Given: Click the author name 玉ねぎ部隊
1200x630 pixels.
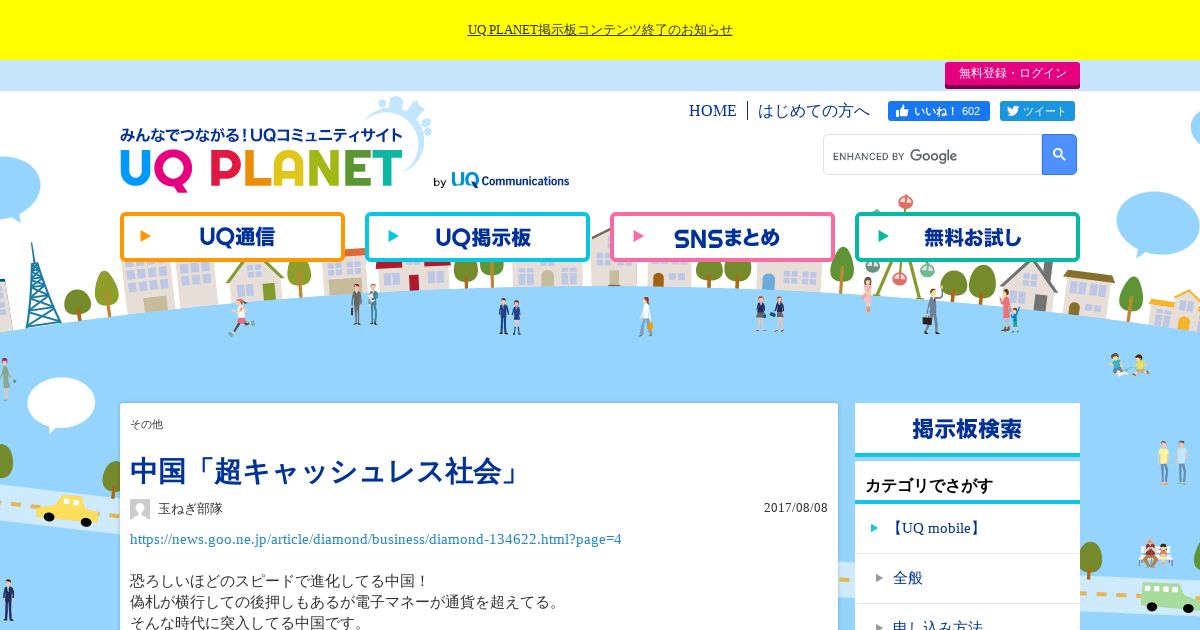Looking at the screenshot, I should [190, 509].
